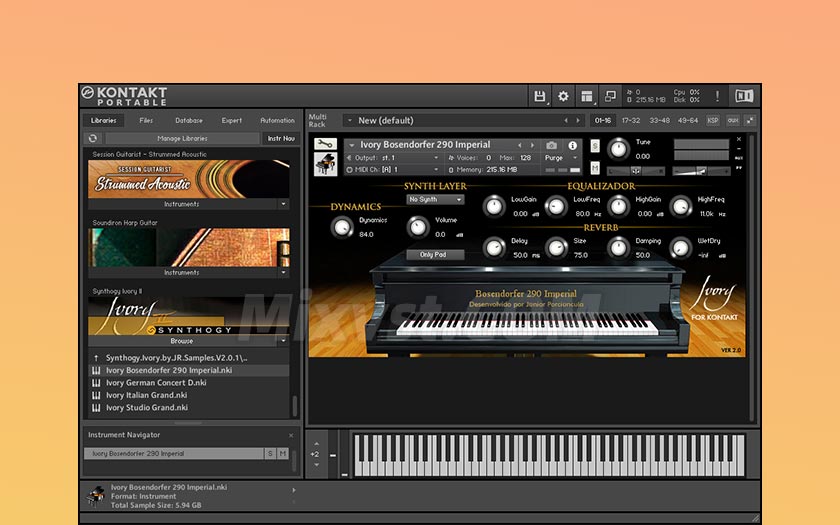Click the reverb Size knob
Image resolution: width=840 pixels, height=525 pixels.
coord(556,248)
